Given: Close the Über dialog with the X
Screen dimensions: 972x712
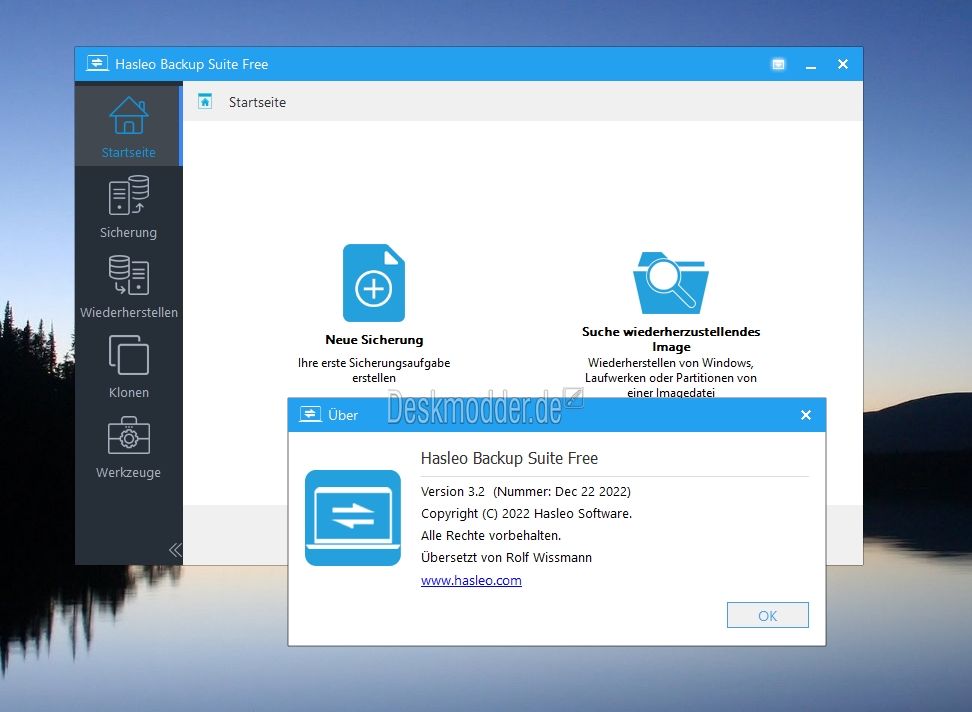Looking at the screenshot, I should tap(806, 415).
